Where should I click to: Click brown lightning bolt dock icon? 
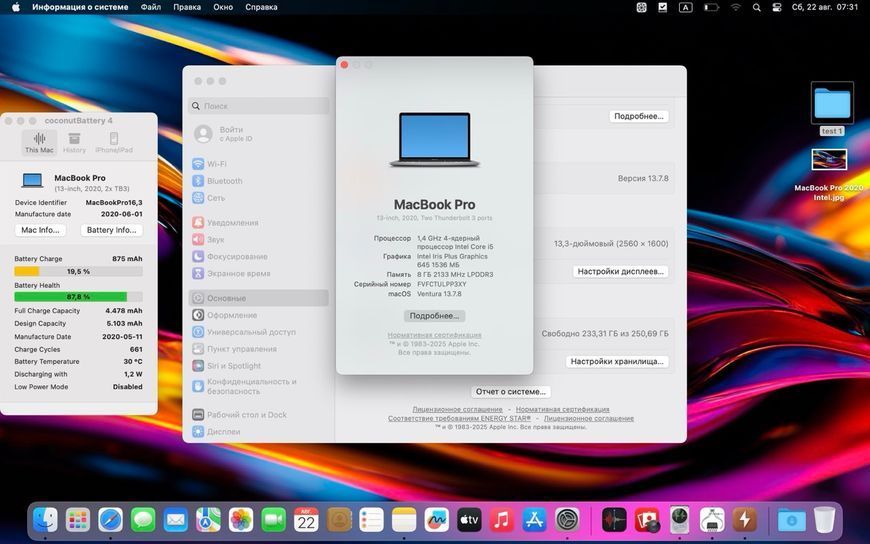(745, 520)
